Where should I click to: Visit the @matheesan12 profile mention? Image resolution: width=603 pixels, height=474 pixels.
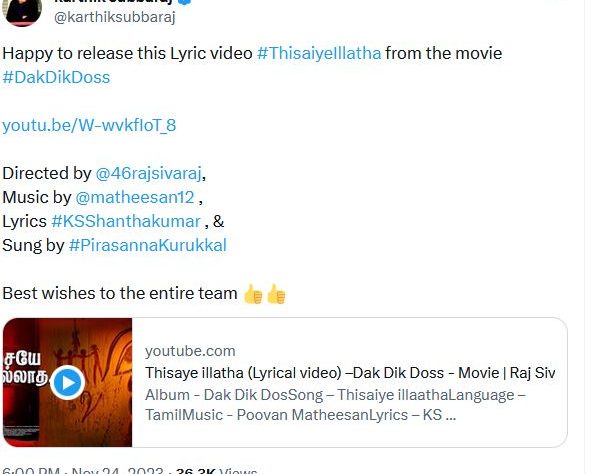click(x=135, y=198)
